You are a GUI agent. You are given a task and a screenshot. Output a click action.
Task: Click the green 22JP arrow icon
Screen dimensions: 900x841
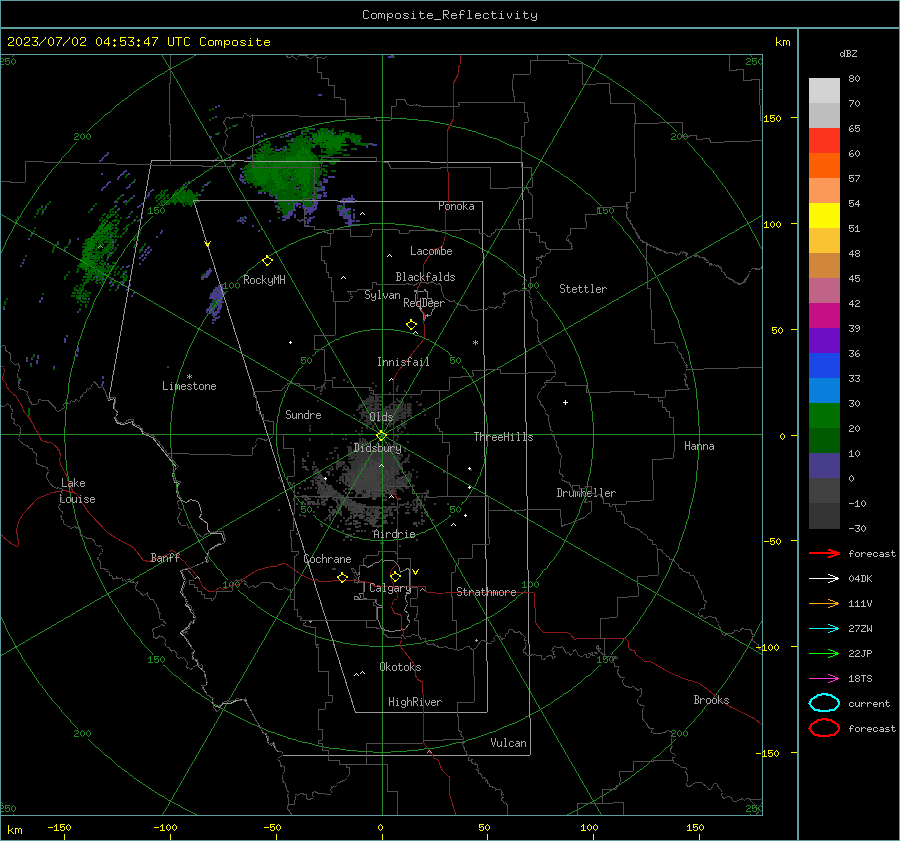click(824, 653)
